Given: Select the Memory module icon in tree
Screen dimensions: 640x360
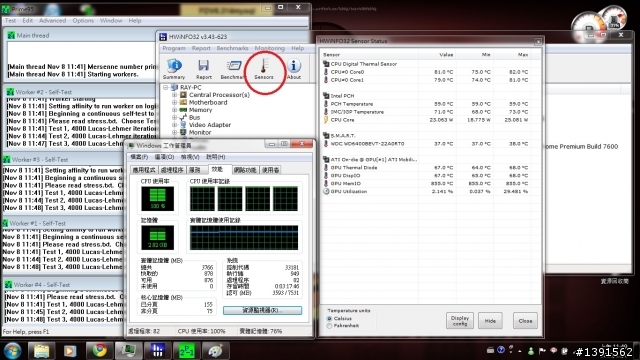Looking at the screenshot, I should tap(183, 110).
